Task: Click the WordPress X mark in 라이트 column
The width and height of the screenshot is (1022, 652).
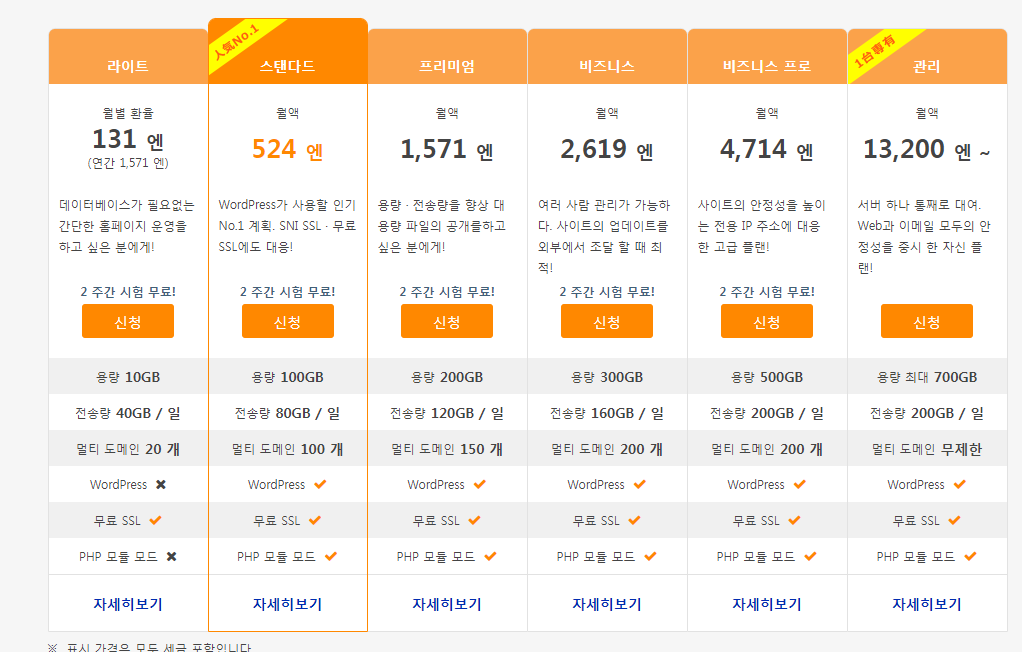Action: pos(161,485)
